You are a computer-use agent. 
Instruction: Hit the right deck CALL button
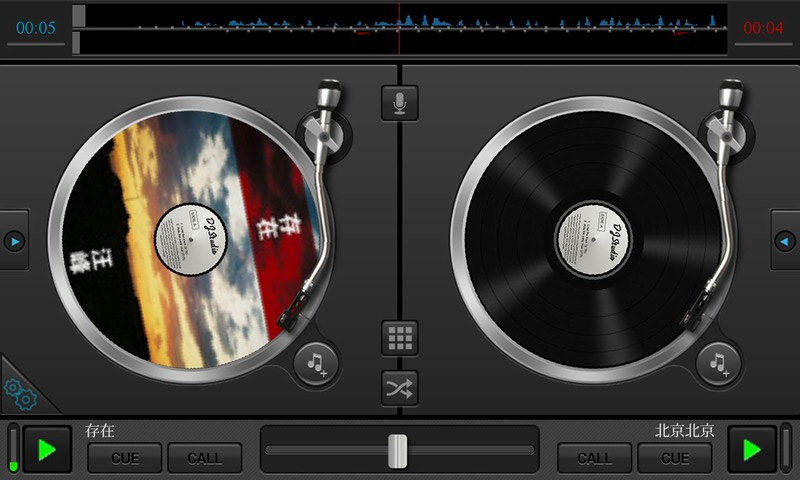[x=594, y=458]
